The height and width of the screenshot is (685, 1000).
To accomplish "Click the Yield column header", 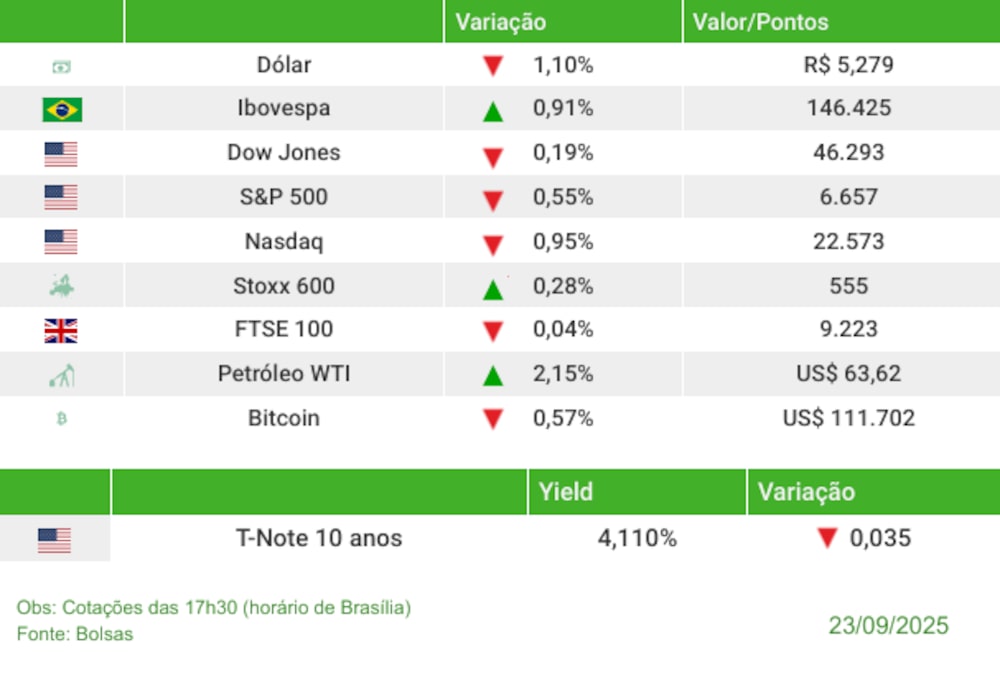I will [x=566, y=492].
